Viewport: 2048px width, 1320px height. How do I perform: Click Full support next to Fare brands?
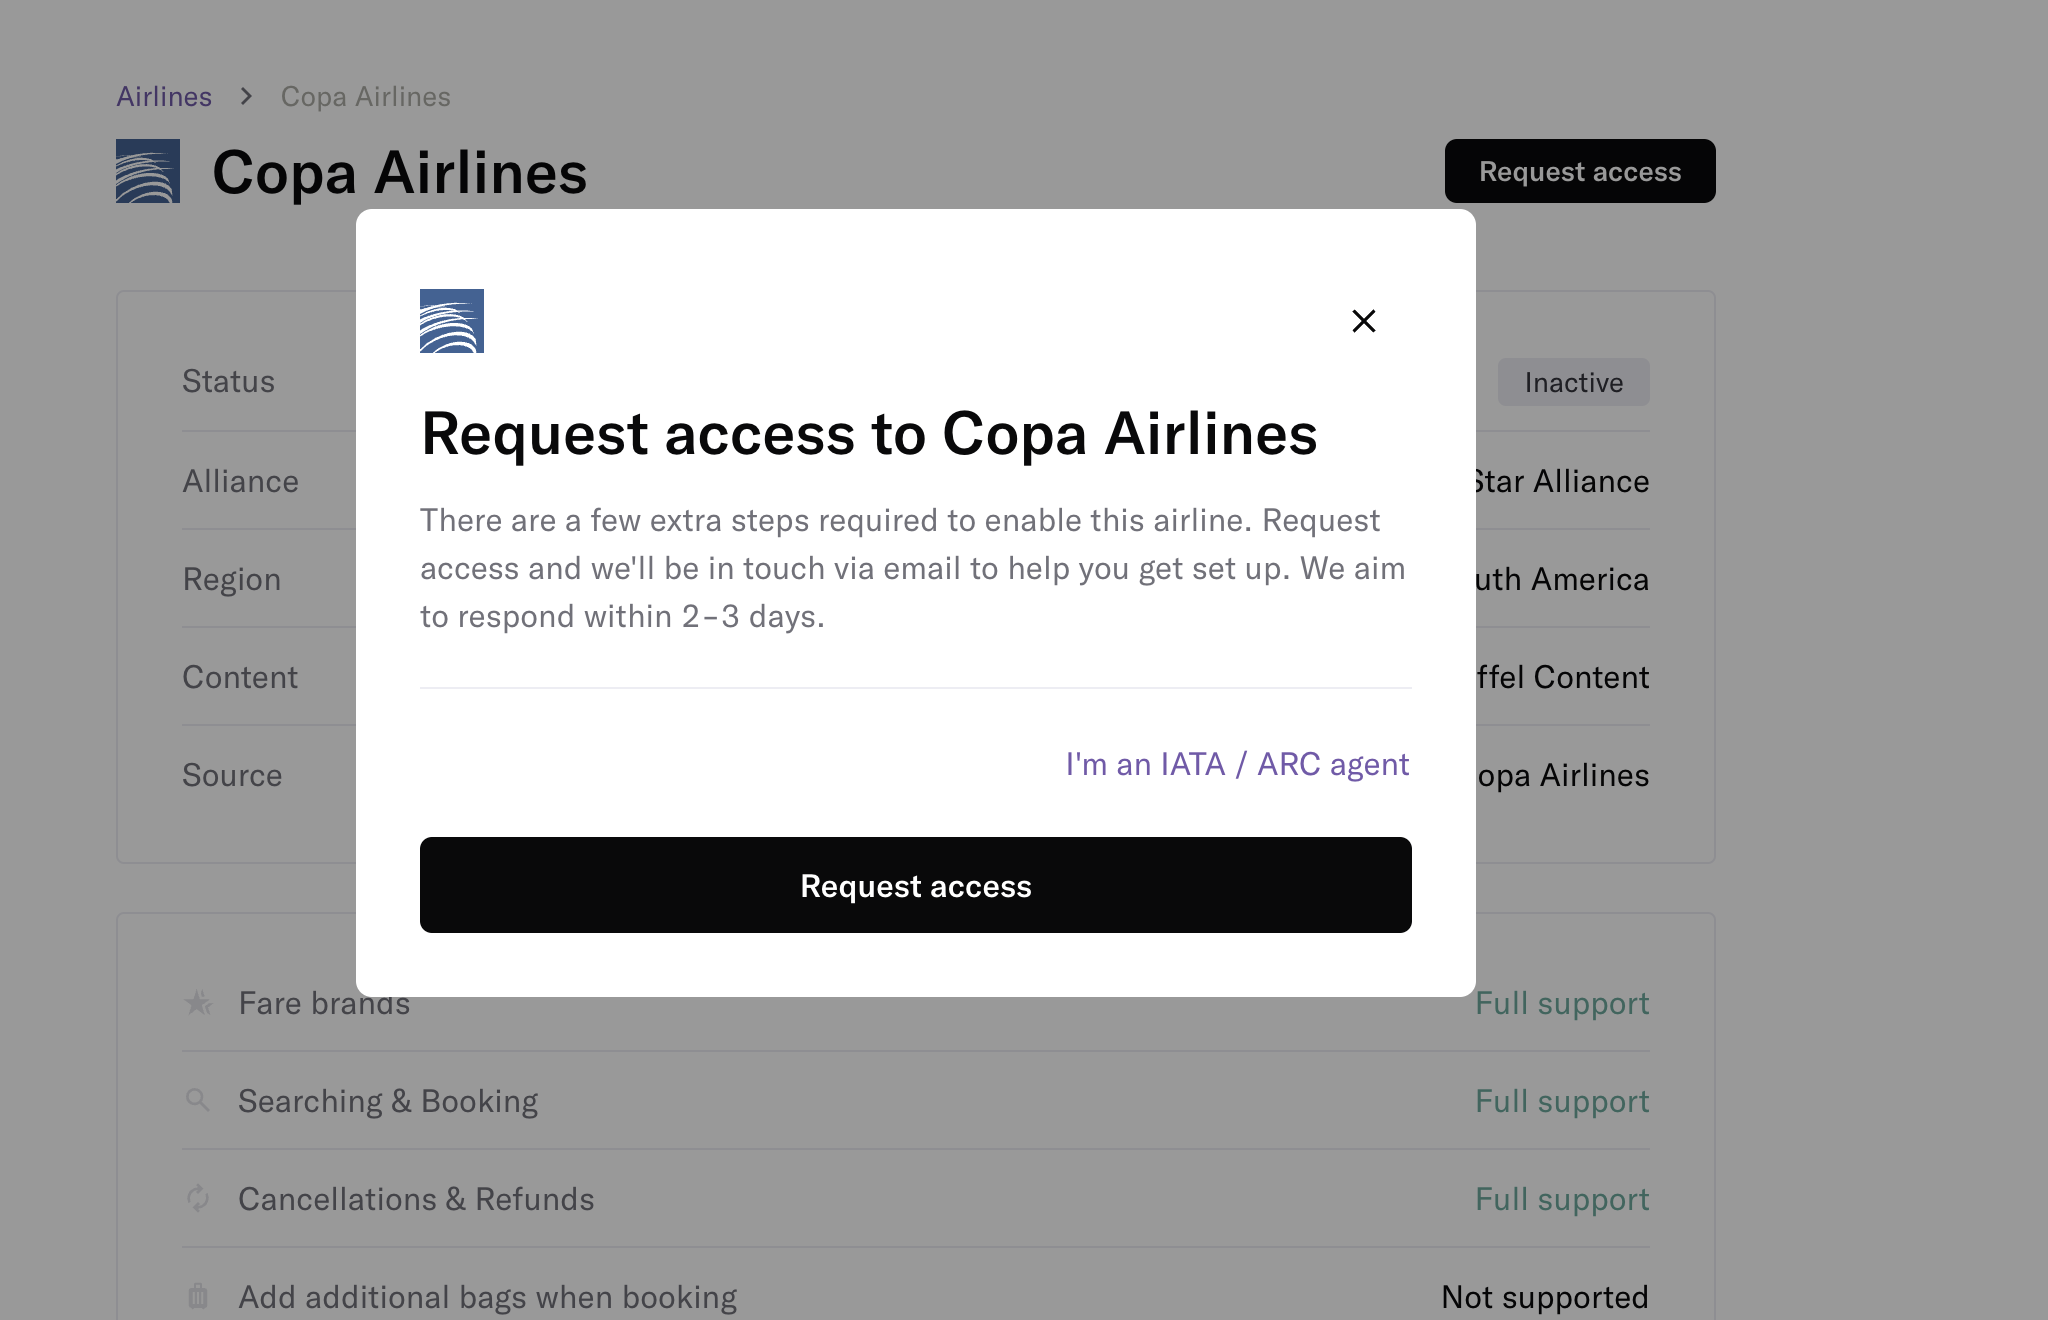(1562, 1003)
